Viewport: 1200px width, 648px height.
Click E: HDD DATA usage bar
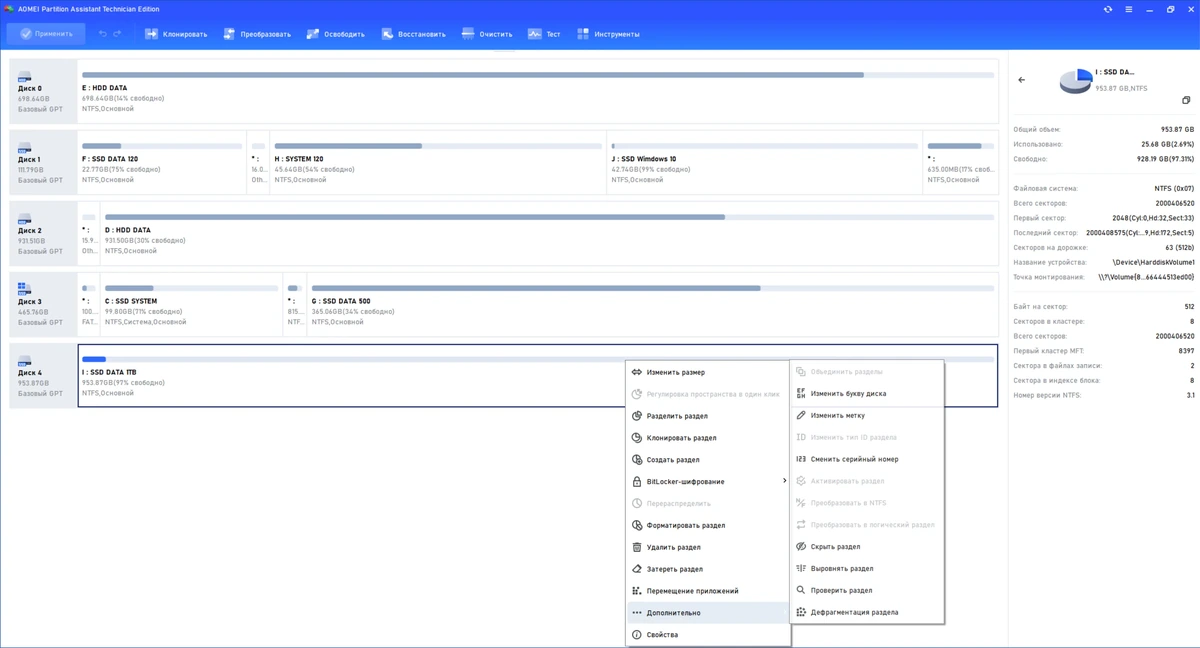538,75
